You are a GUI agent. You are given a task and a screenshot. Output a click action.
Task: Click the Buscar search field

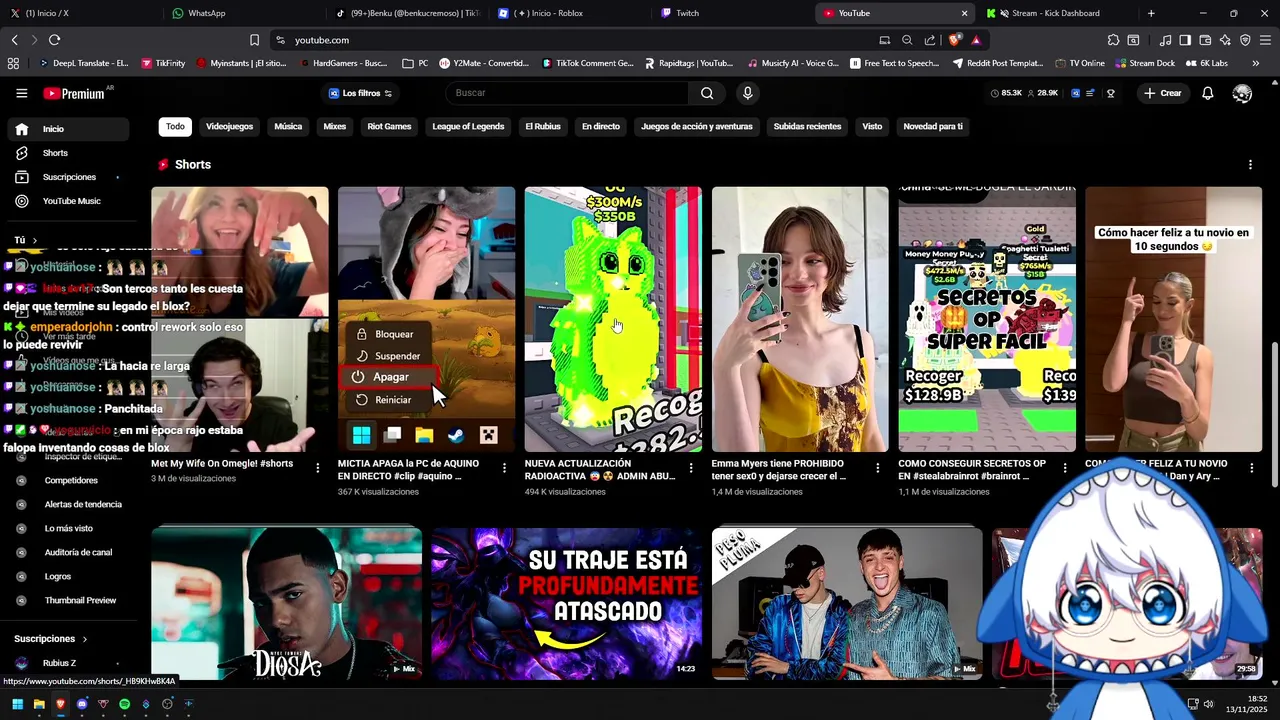(568, 93)
